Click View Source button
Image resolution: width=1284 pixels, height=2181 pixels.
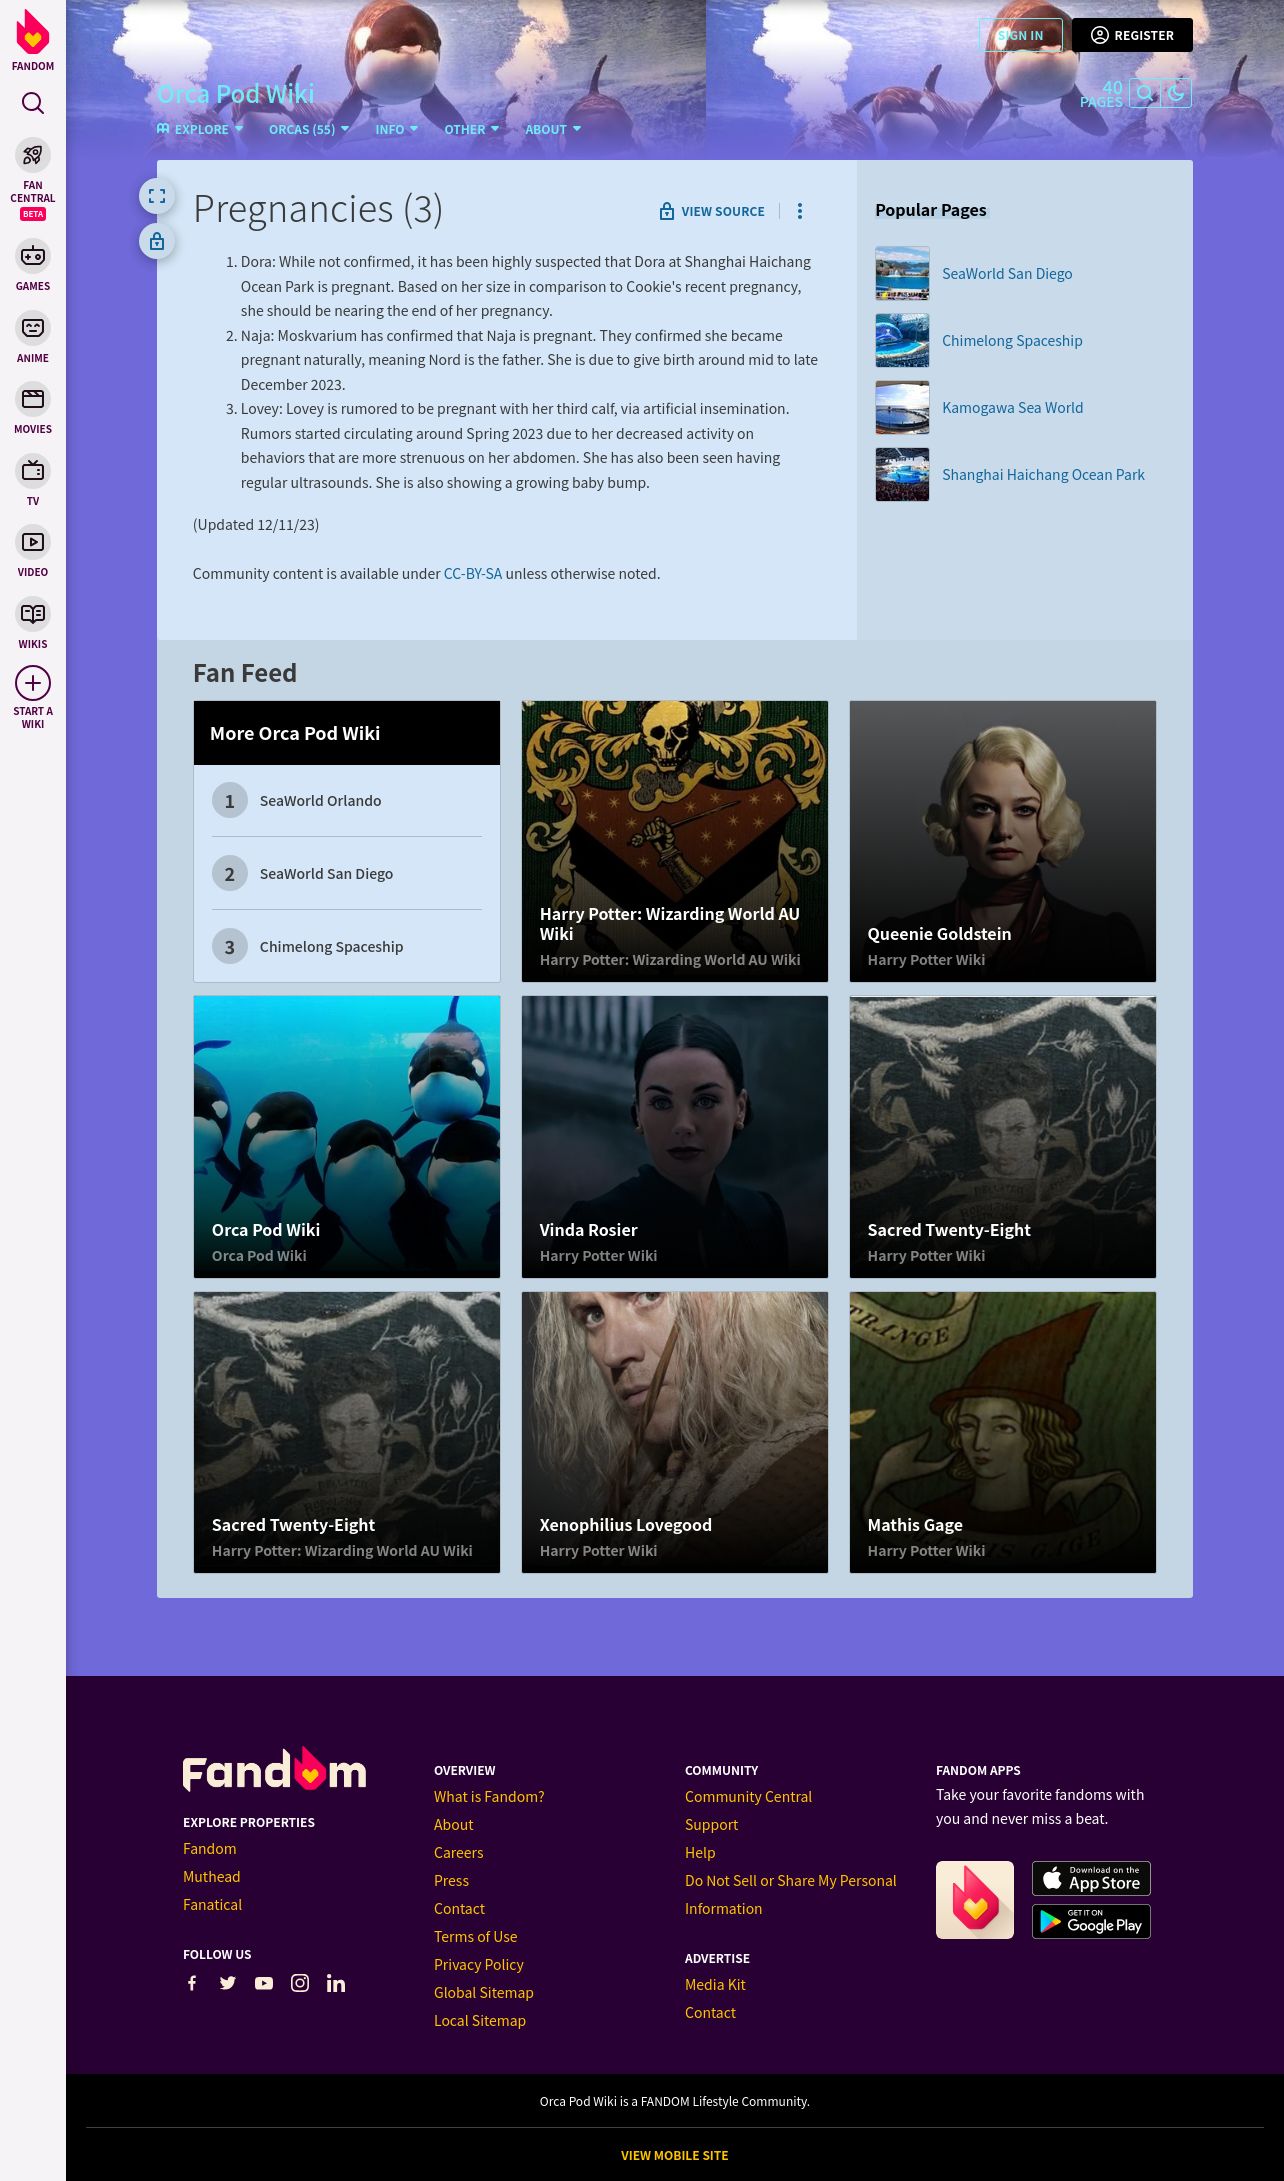(x=712, y=211)
